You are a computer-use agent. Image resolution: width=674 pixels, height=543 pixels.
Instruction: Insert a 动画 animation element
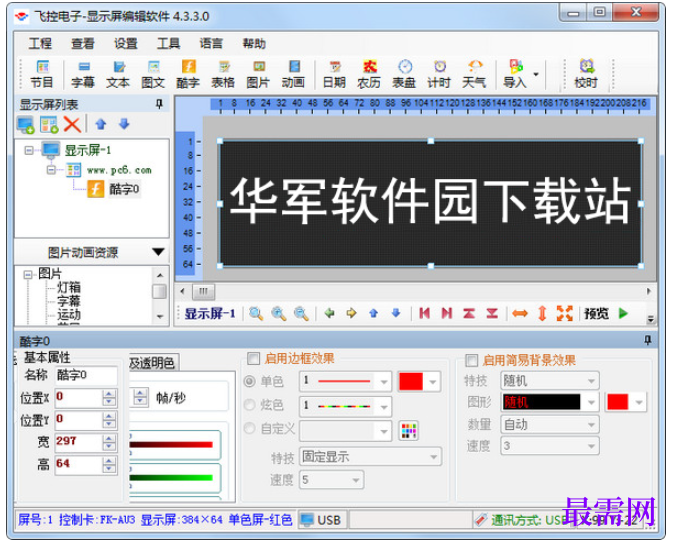coord(294,74)
